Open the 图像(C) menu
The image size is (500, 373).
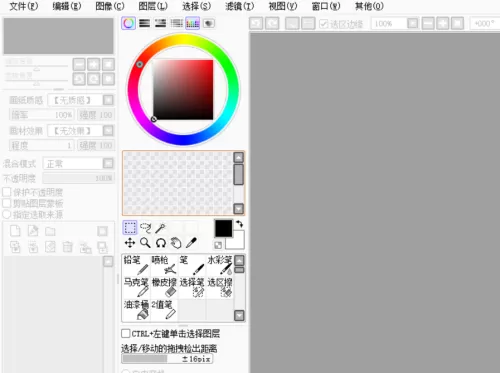click(x=110, y=6)
